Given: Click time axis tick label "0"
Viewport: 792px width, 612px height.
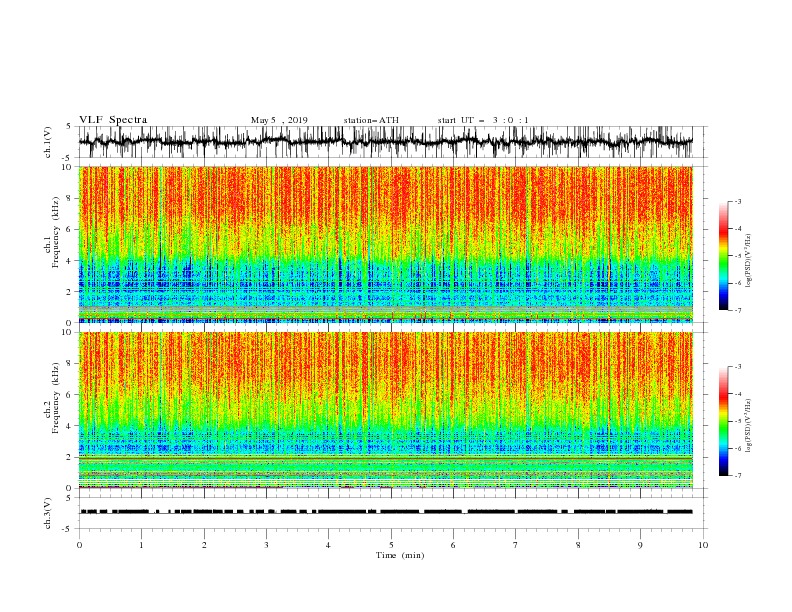Looking at the screenshot, I should coord(79,545).
